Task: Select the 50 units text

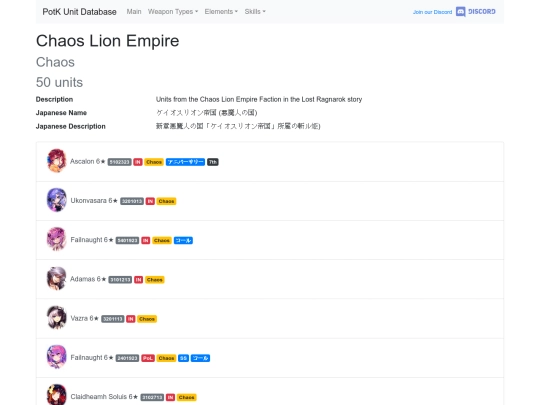Action: pyautogui.click(x=59, y=82)
